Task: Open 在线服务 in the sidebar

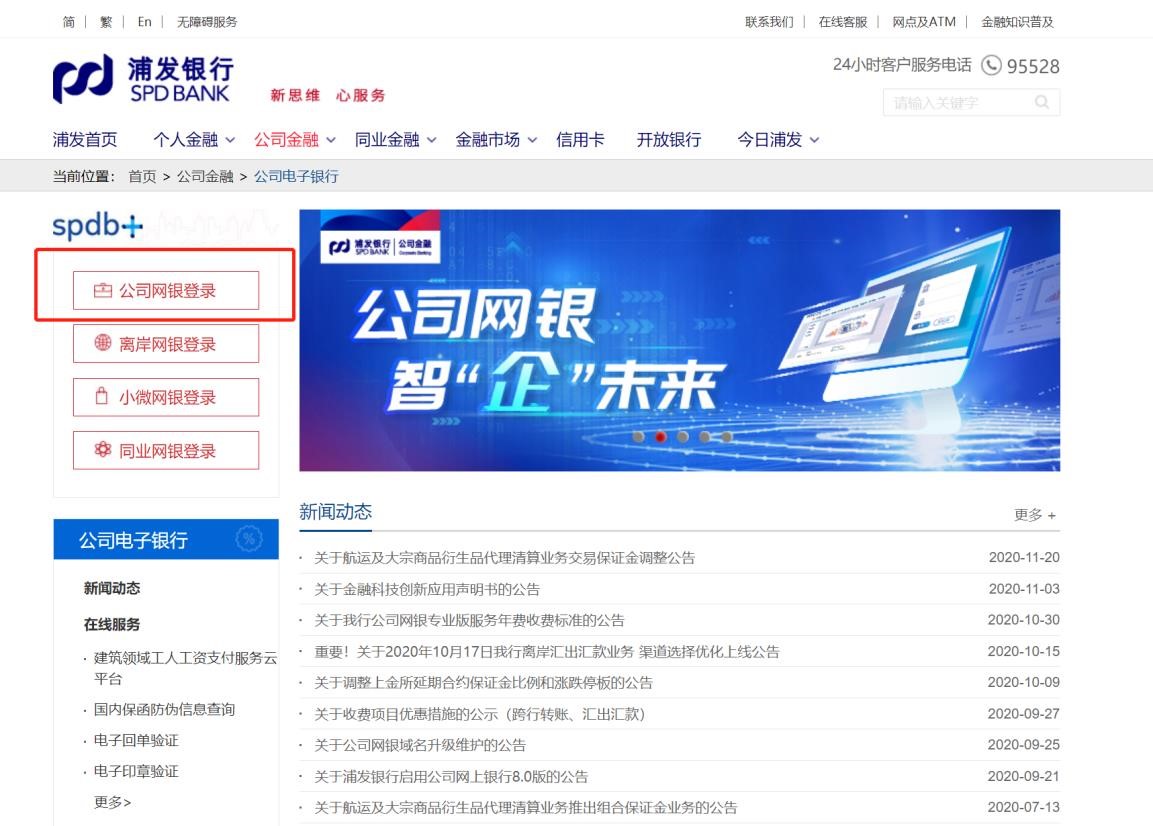Action: click(x=112, y=624)
